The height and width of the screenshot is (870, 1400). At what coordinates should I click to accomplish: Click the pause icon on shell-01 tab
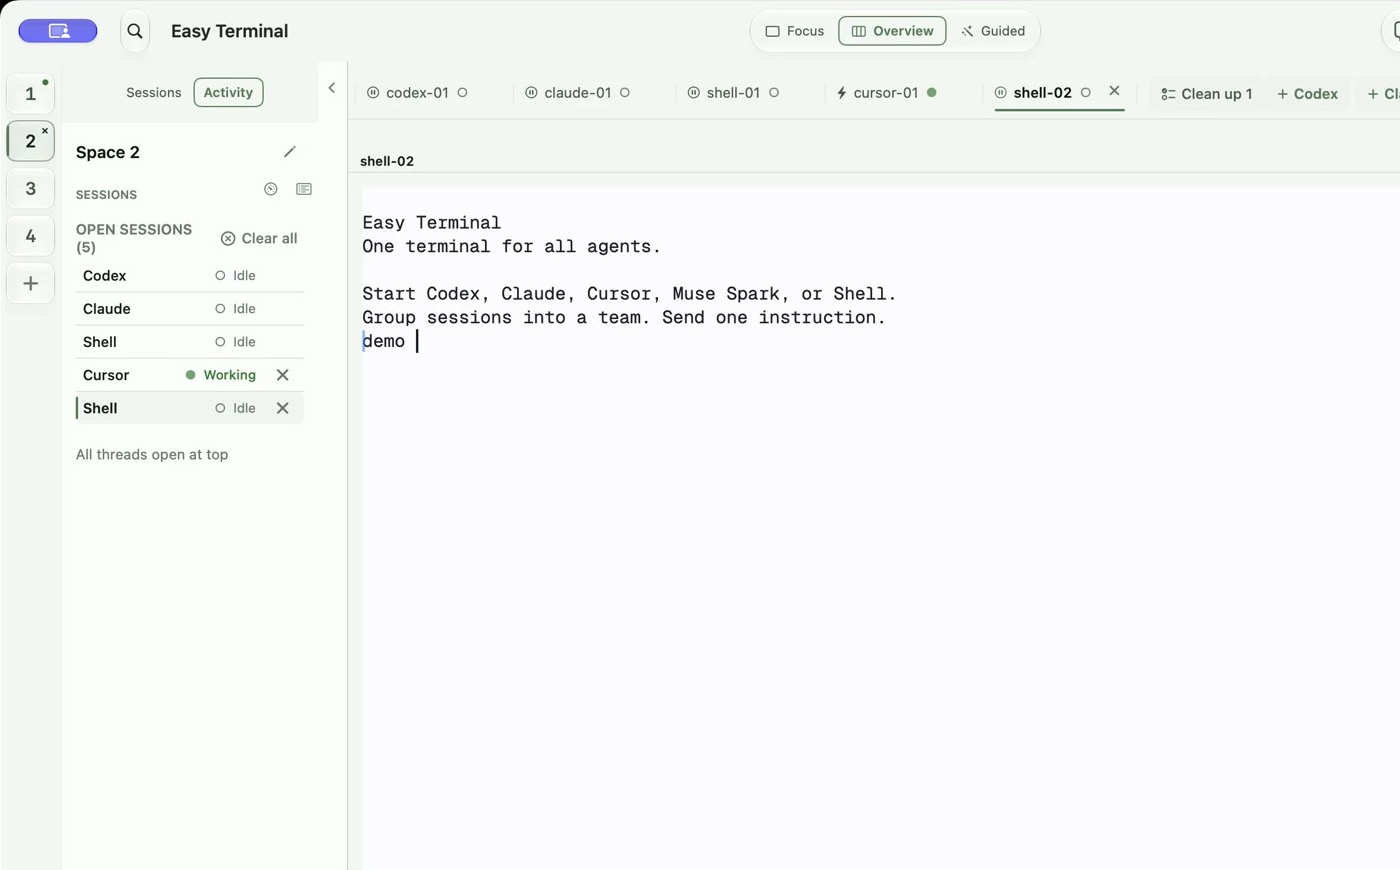[x=693, y=92]
